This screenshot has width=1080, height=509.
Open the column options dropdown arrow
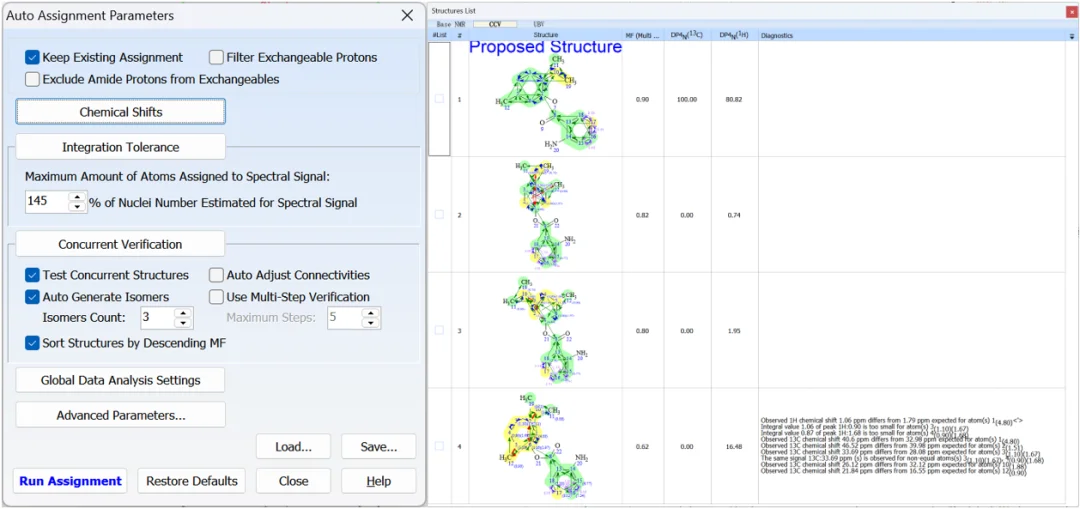click(1072, 35)
